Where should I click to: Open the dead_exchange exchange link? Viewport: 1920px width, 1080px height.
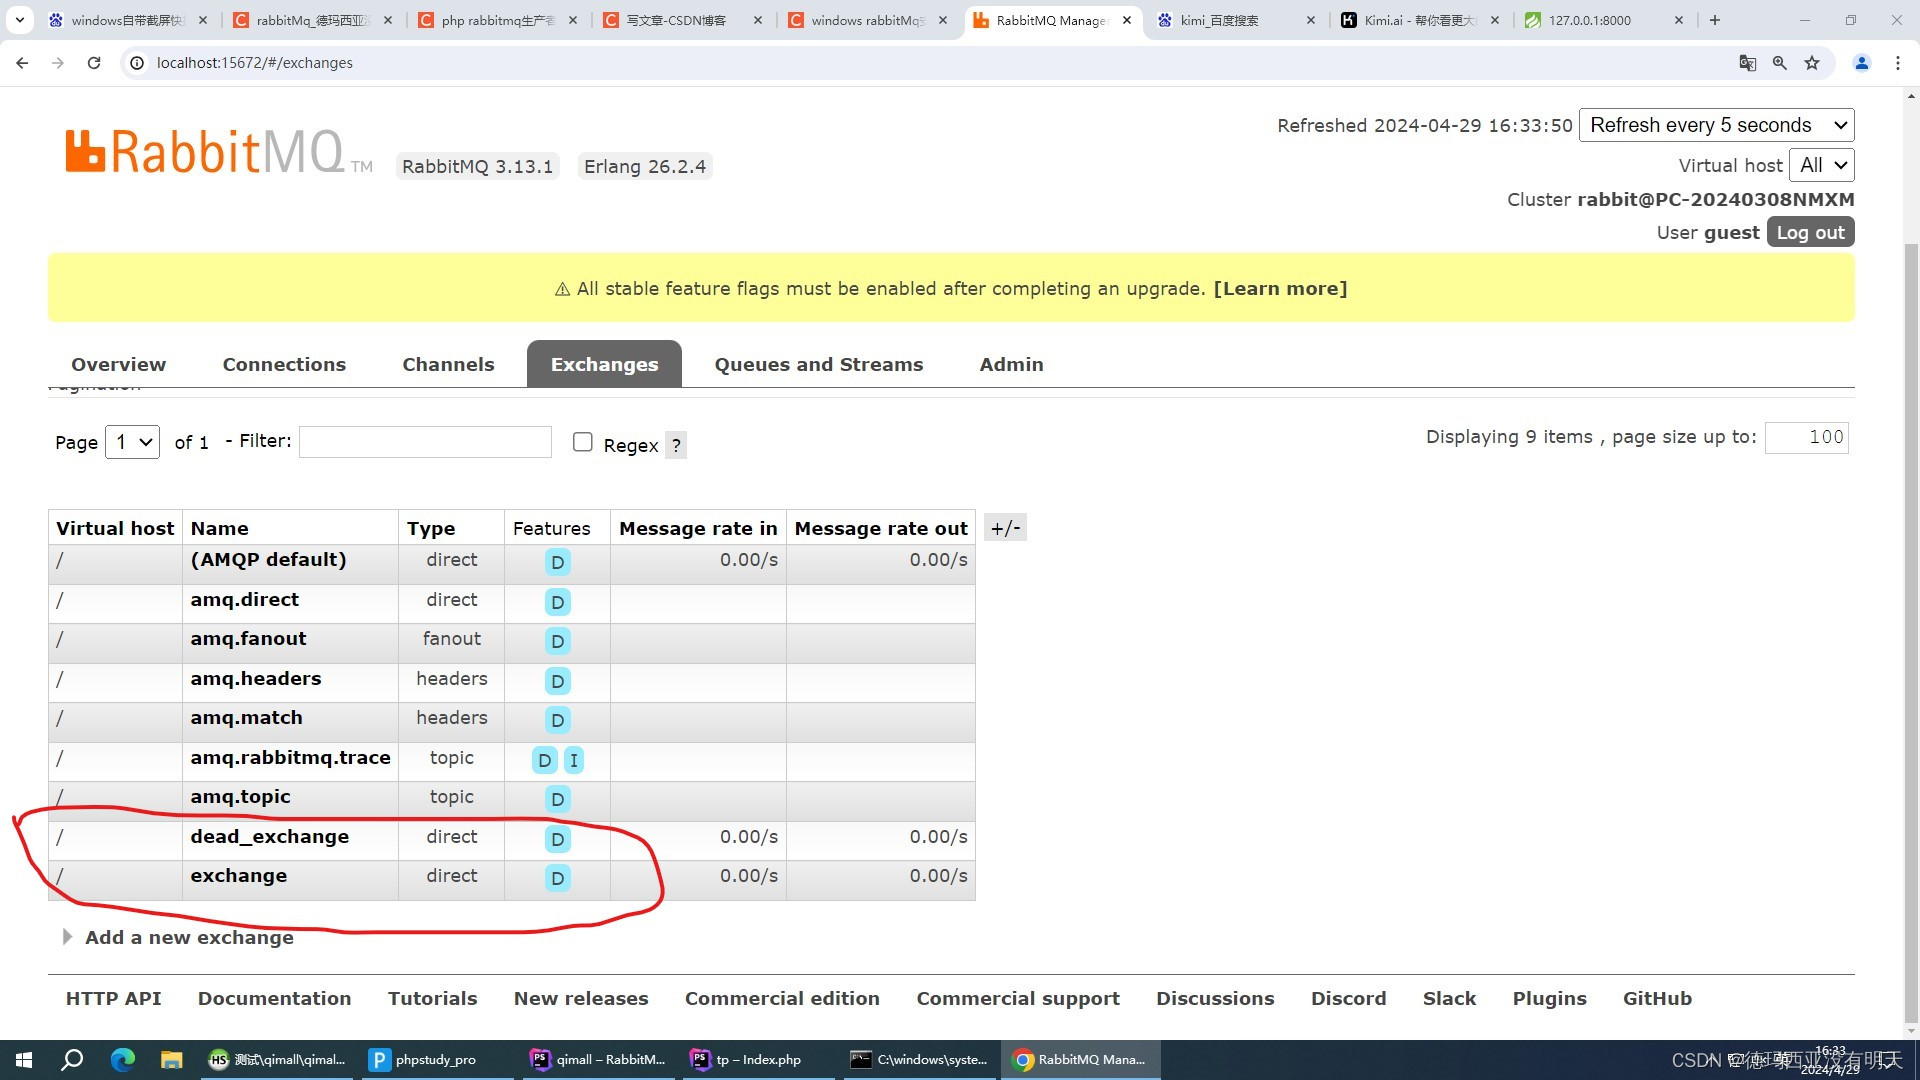(x=269, y=837)
